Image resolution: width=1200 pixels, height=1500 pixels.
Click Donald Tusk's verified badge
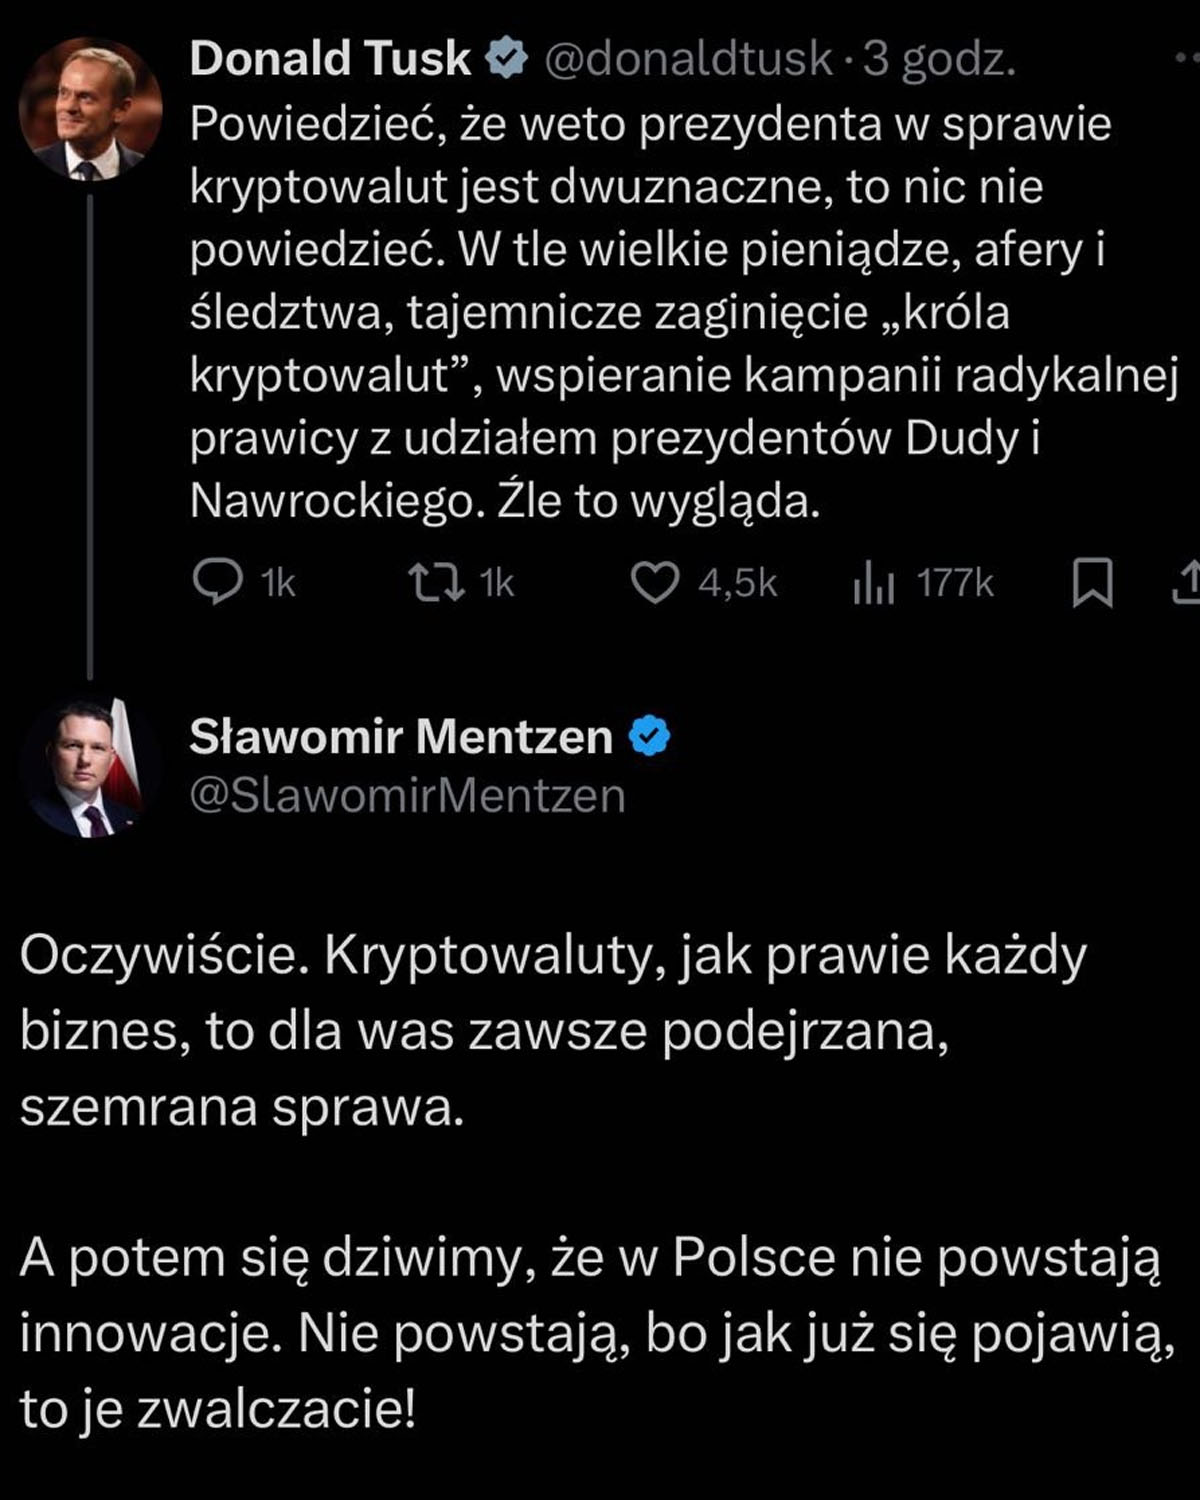pyautogui.click(x=507, y=59)
